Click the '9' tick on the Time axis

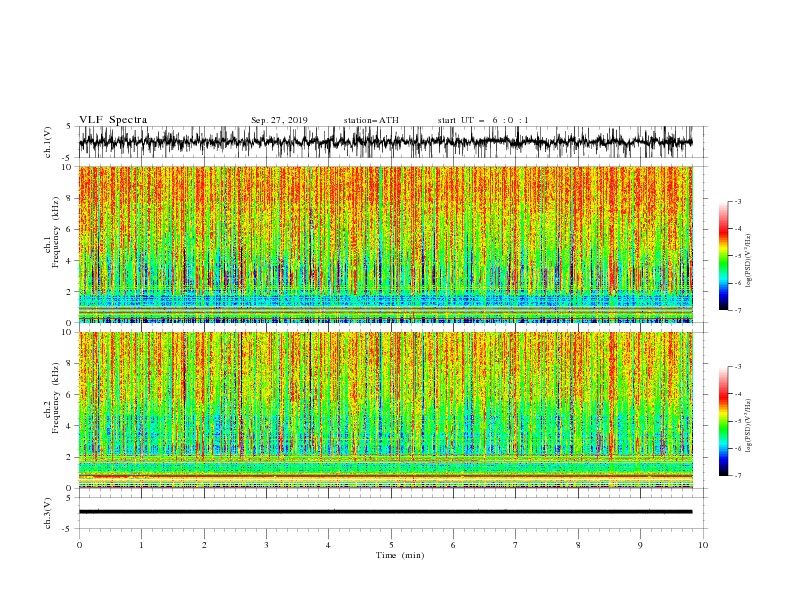point(640,545)
